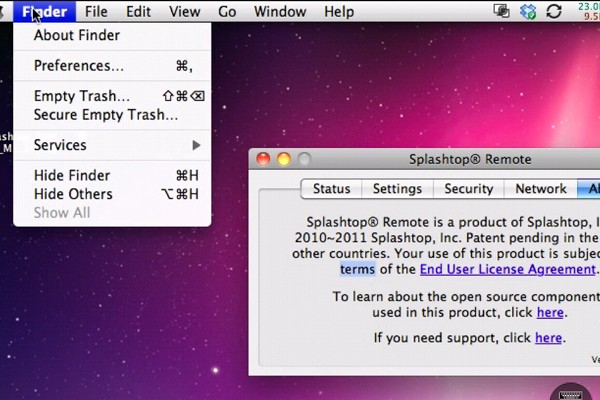Select Hide Finder menu entry

click(x=72, y=175)
